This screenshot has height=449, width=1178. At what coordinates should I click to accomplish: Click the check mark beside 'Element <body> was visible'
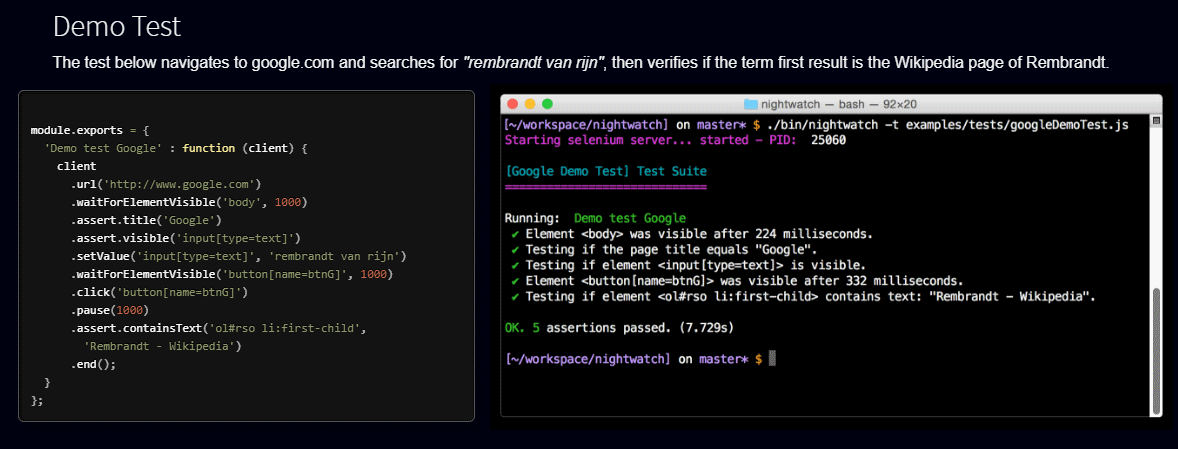pos(512,234)
